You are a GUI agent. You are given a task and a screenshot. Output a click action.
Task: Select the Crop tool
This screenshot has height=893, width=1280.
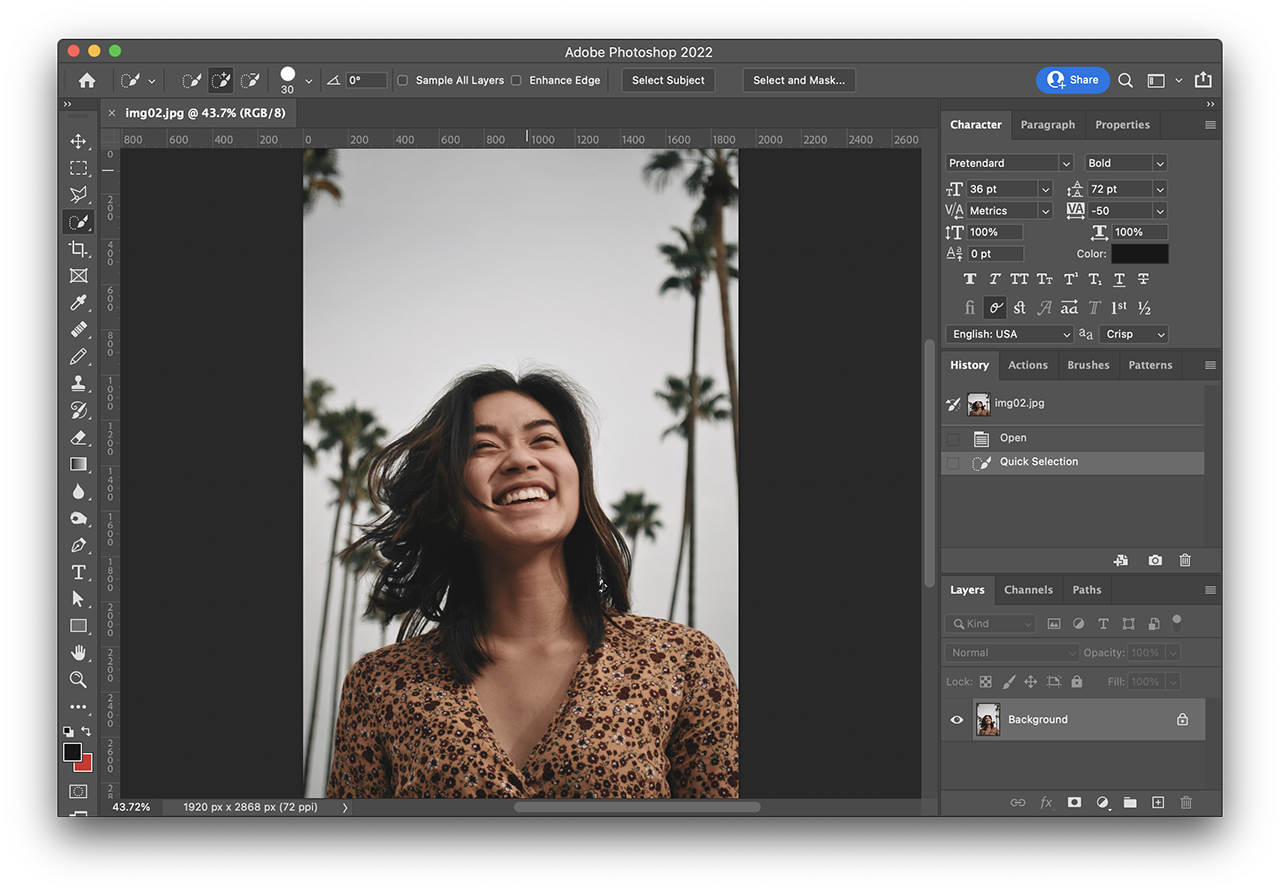click(x=79, y=249)
